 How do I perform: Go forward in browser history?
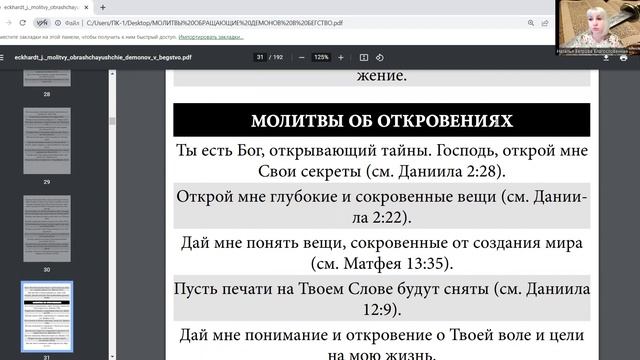click(x=8, y=23)
